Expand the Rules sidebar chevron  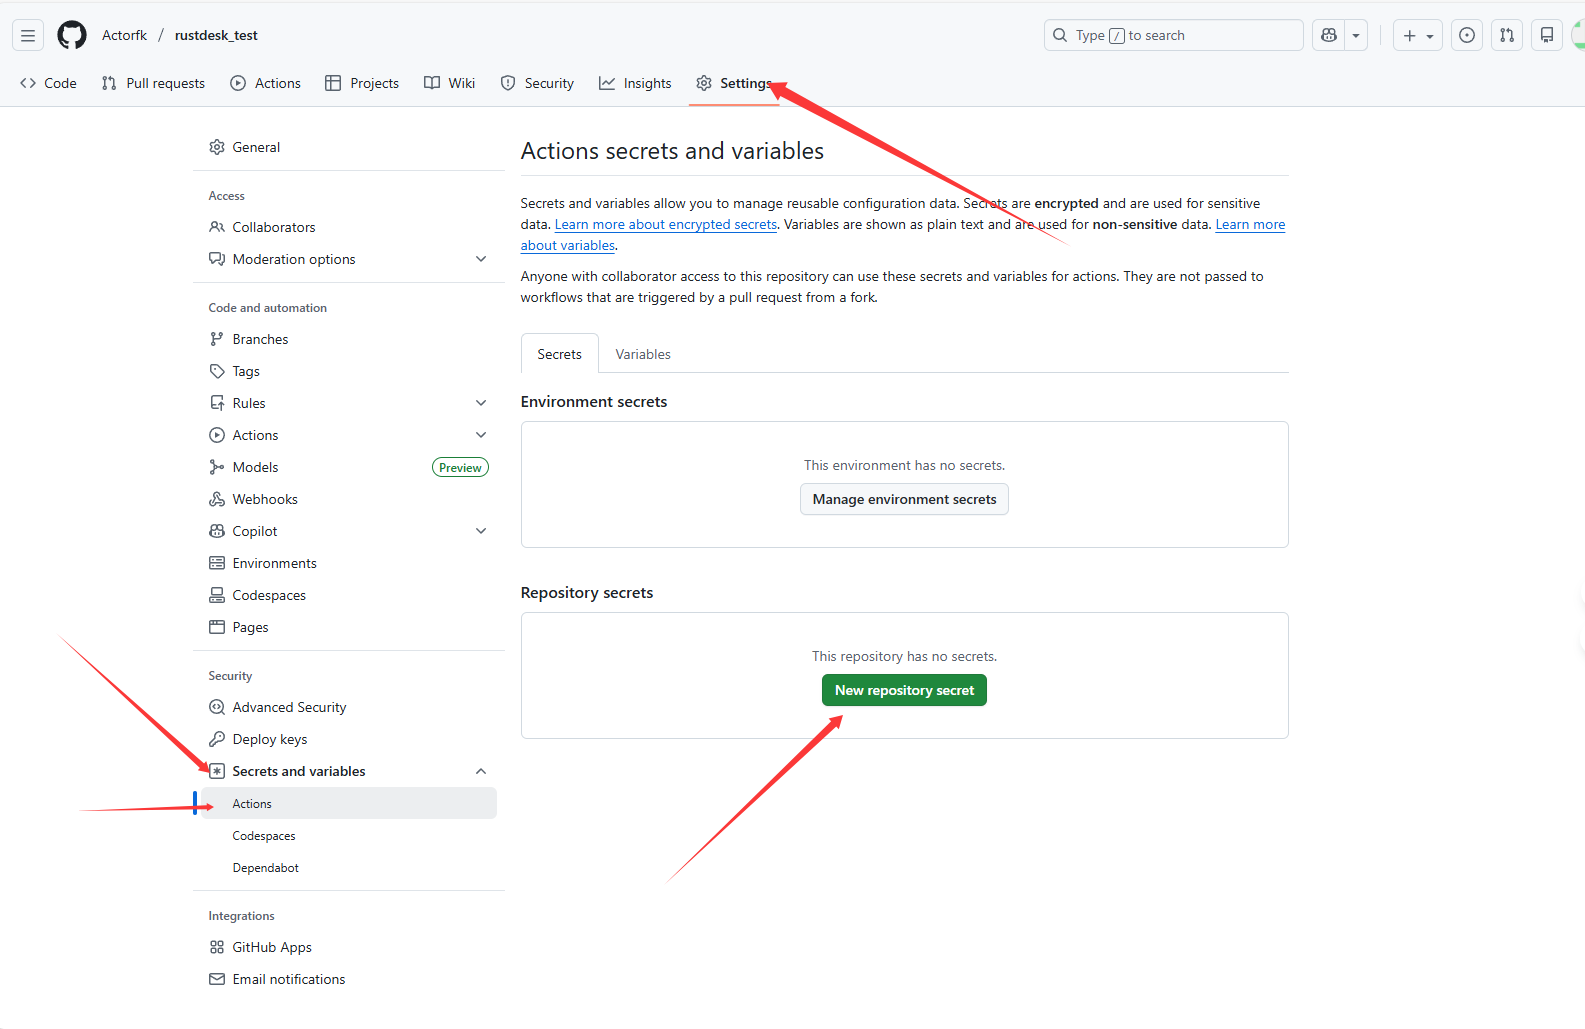[481, 403]
